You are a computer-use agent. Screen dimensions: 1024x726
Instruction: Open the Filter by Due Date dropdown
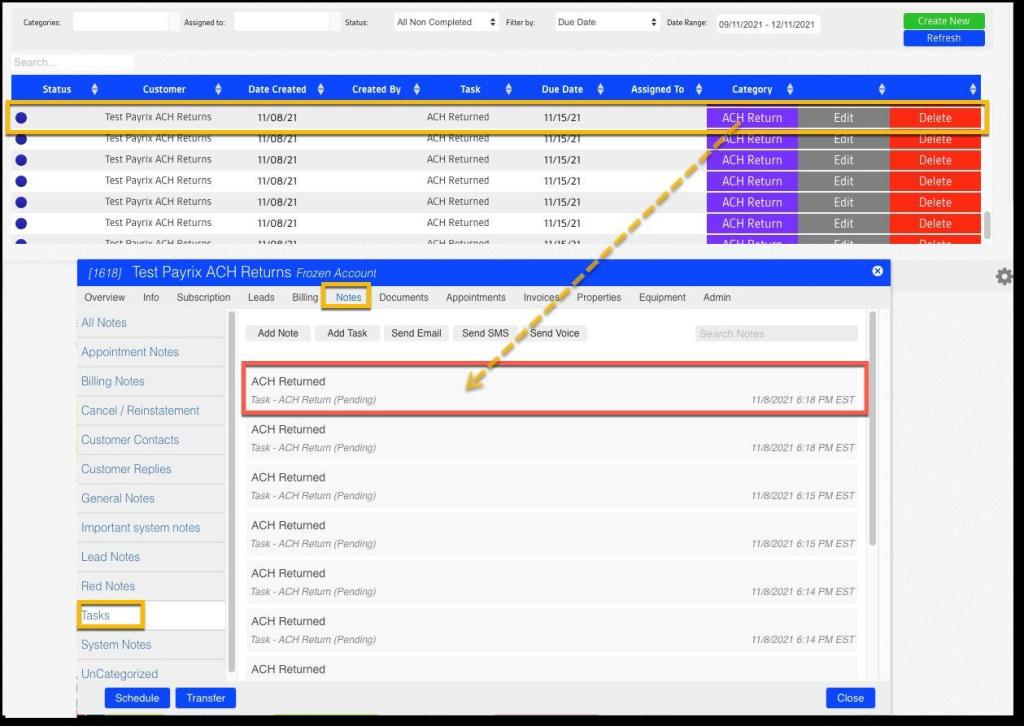[x=606, y=22]
